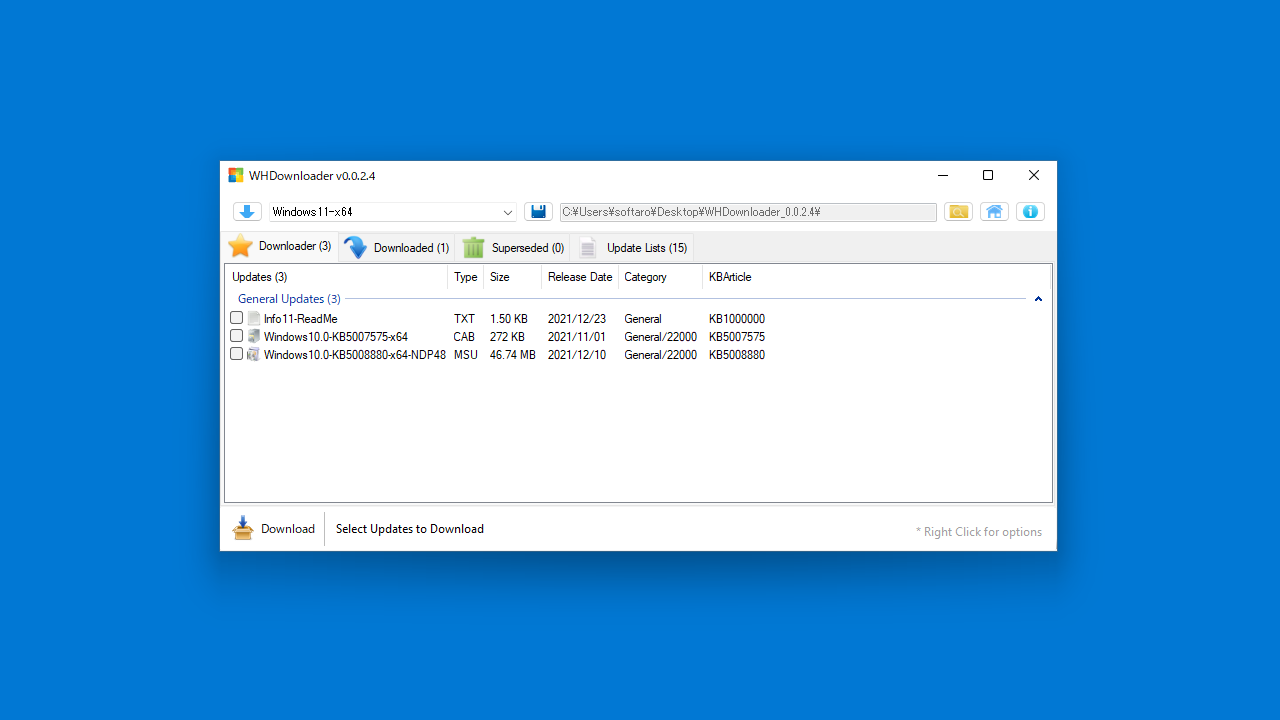Select the Windows10.0-KB5008880-x64-NDP48 name
Image resolution: width=1280 pixels, height=720 pixels.
pos(355,355)
